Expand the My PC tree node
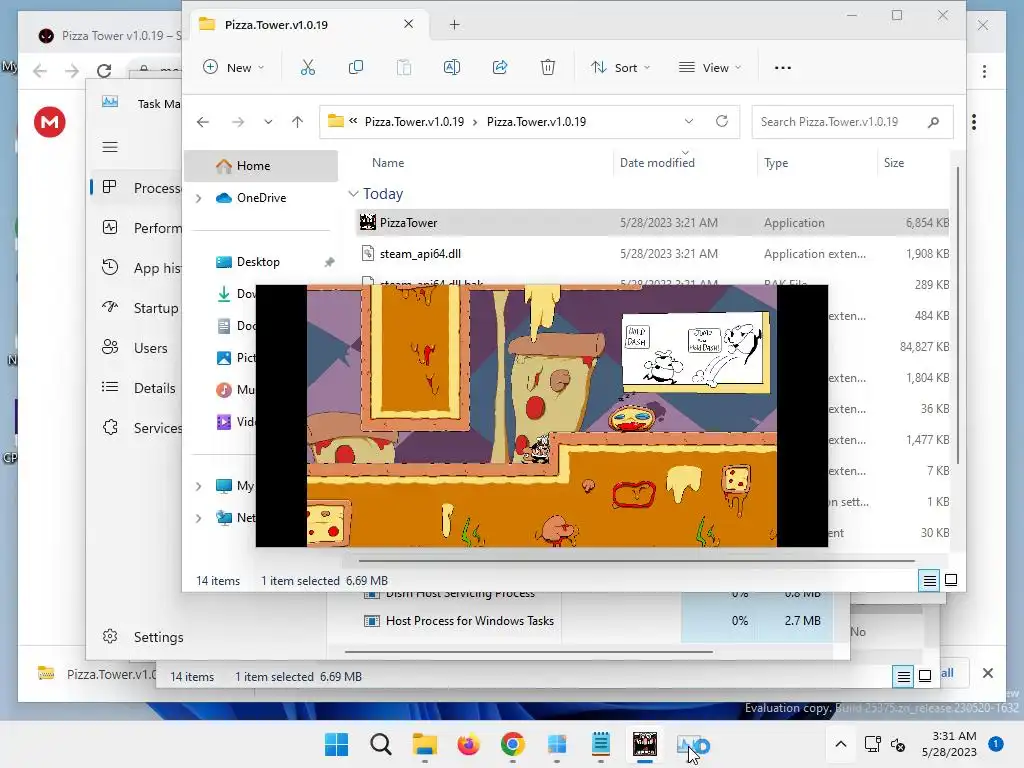 [199, 486]
